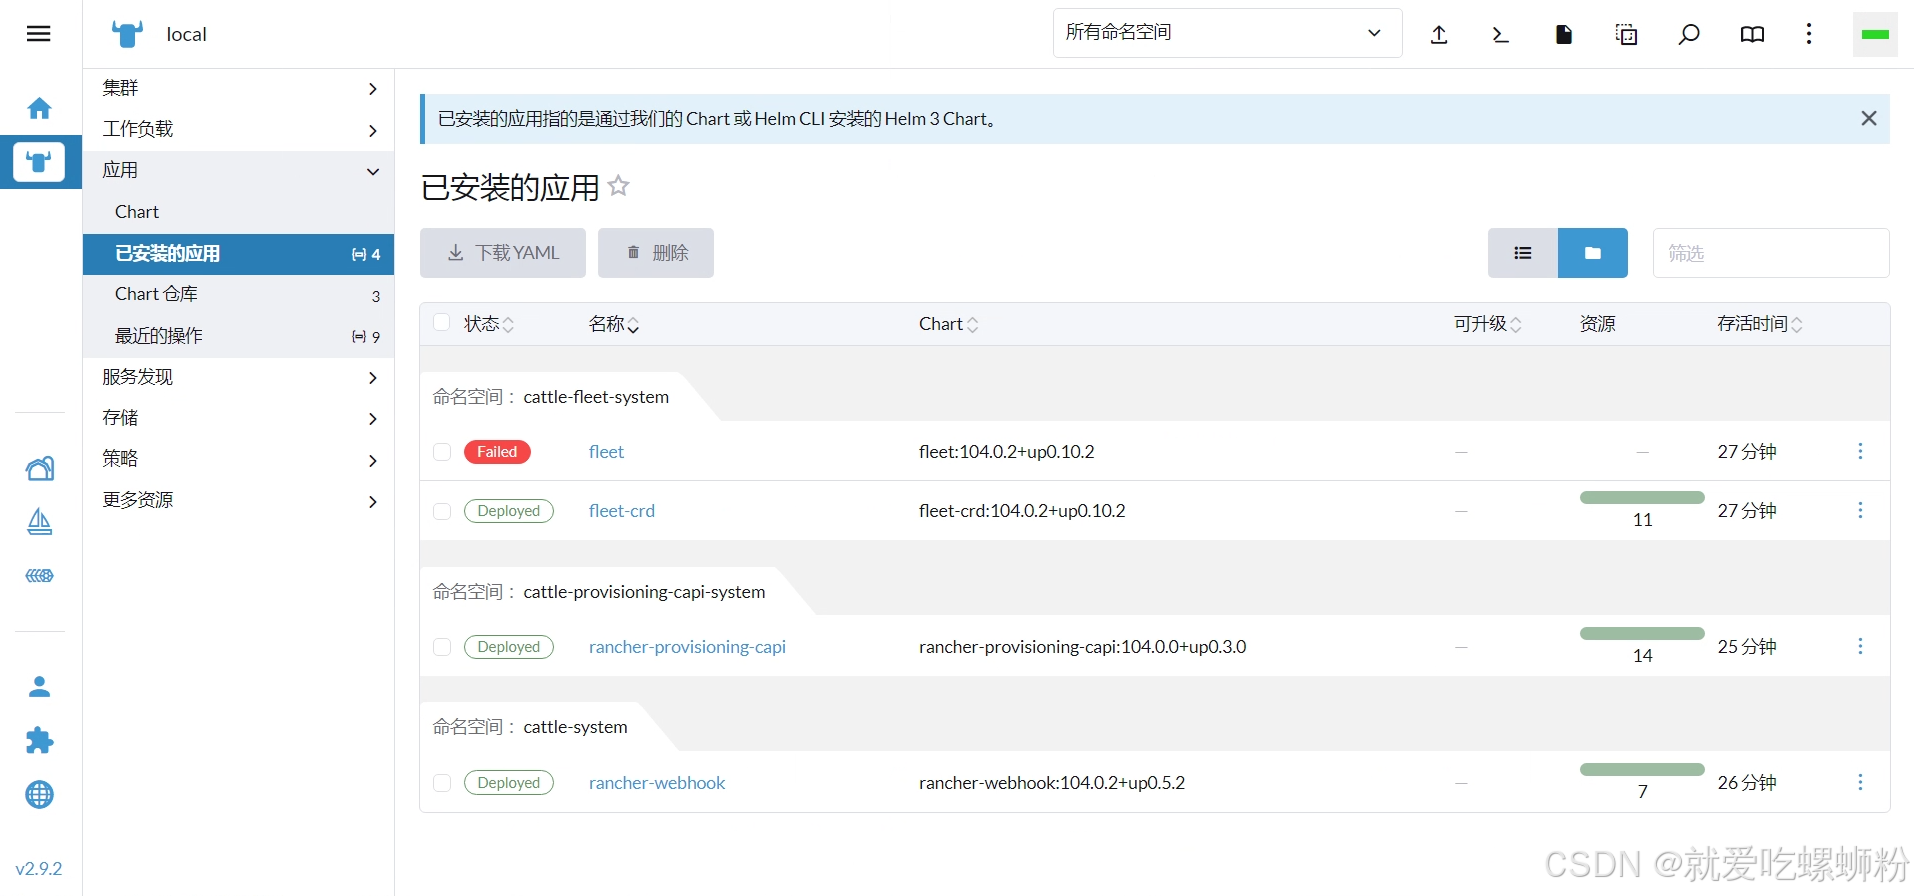Open the namespace filter dropdown

click(1227, 33)
